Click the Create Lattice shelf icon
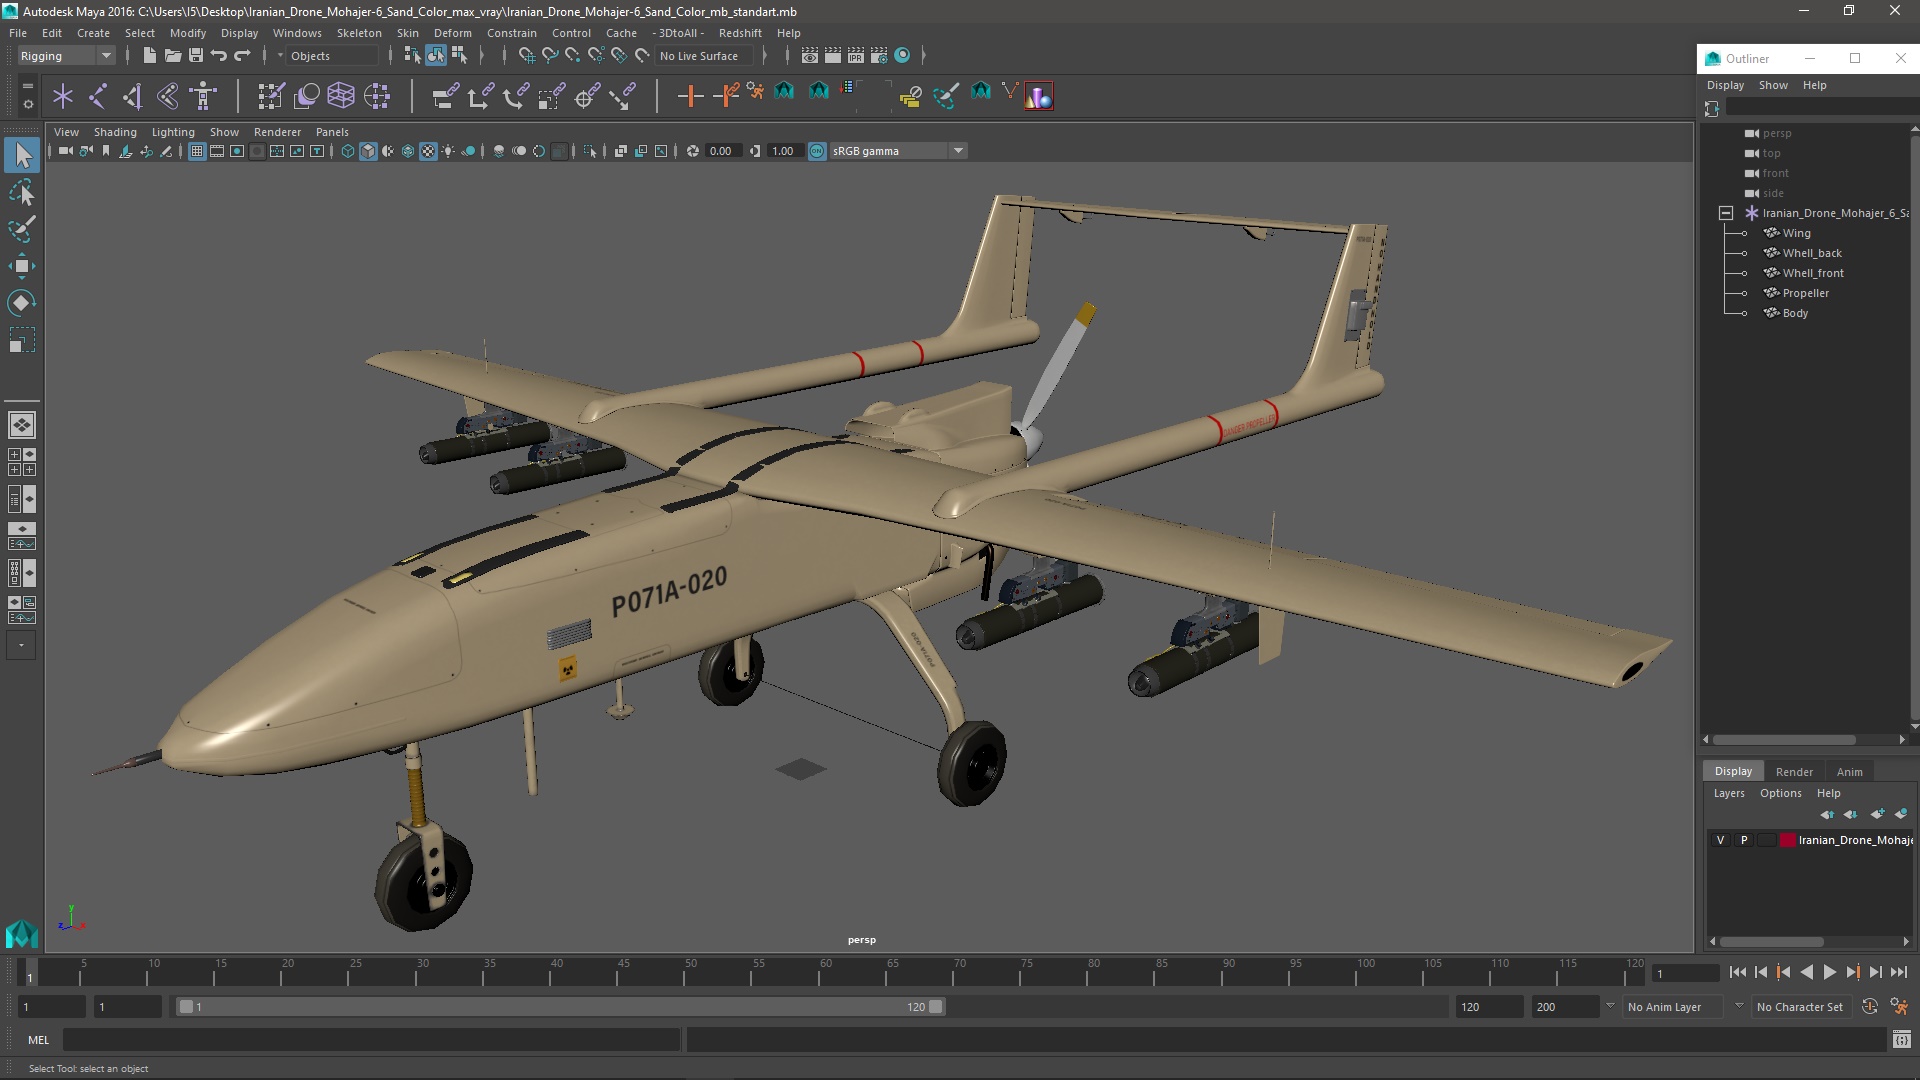The width and height of the screenshot is (1920, 1080). [x=341, y=96]
